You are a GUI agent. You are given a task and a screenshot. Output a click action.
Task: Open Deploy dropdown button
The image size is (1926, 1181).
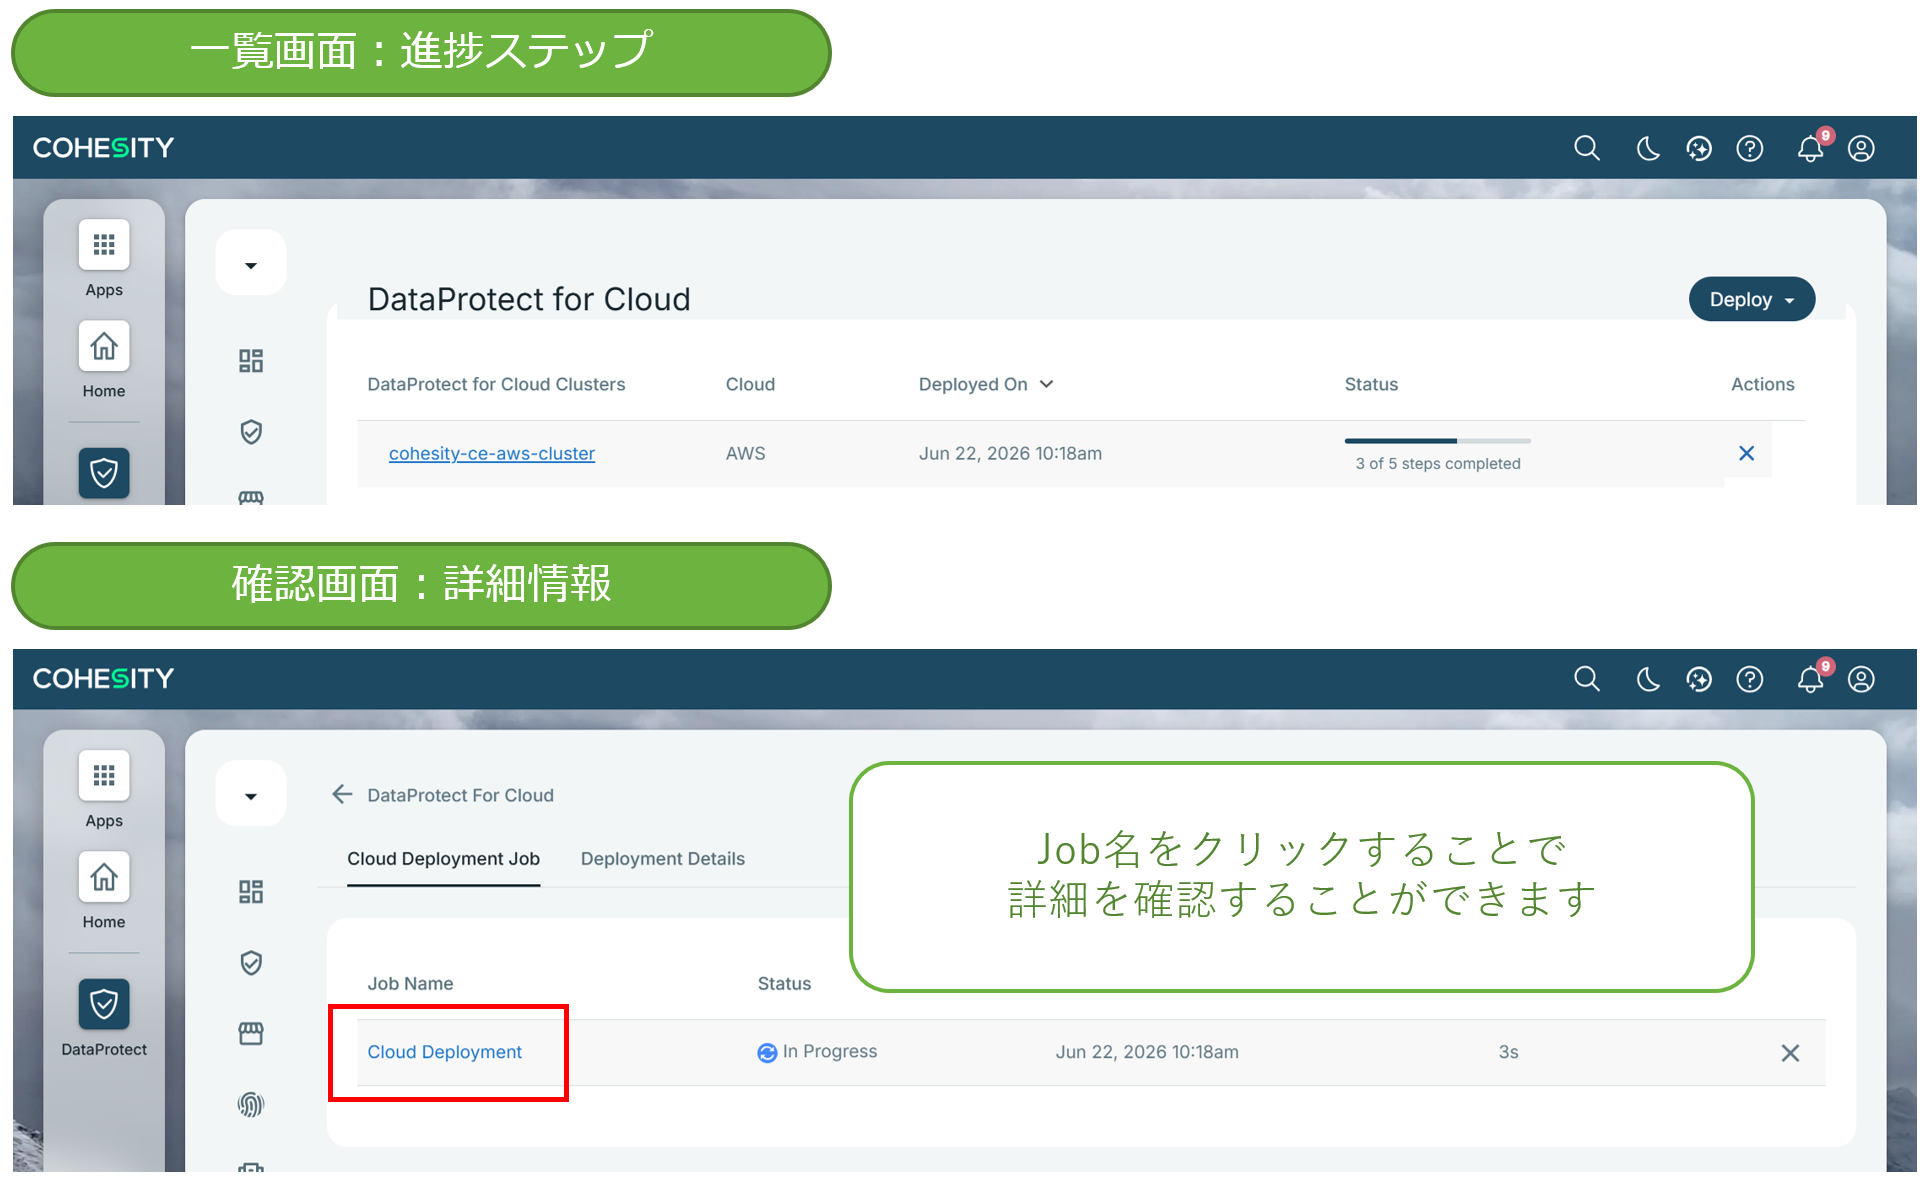(1752, 299)
